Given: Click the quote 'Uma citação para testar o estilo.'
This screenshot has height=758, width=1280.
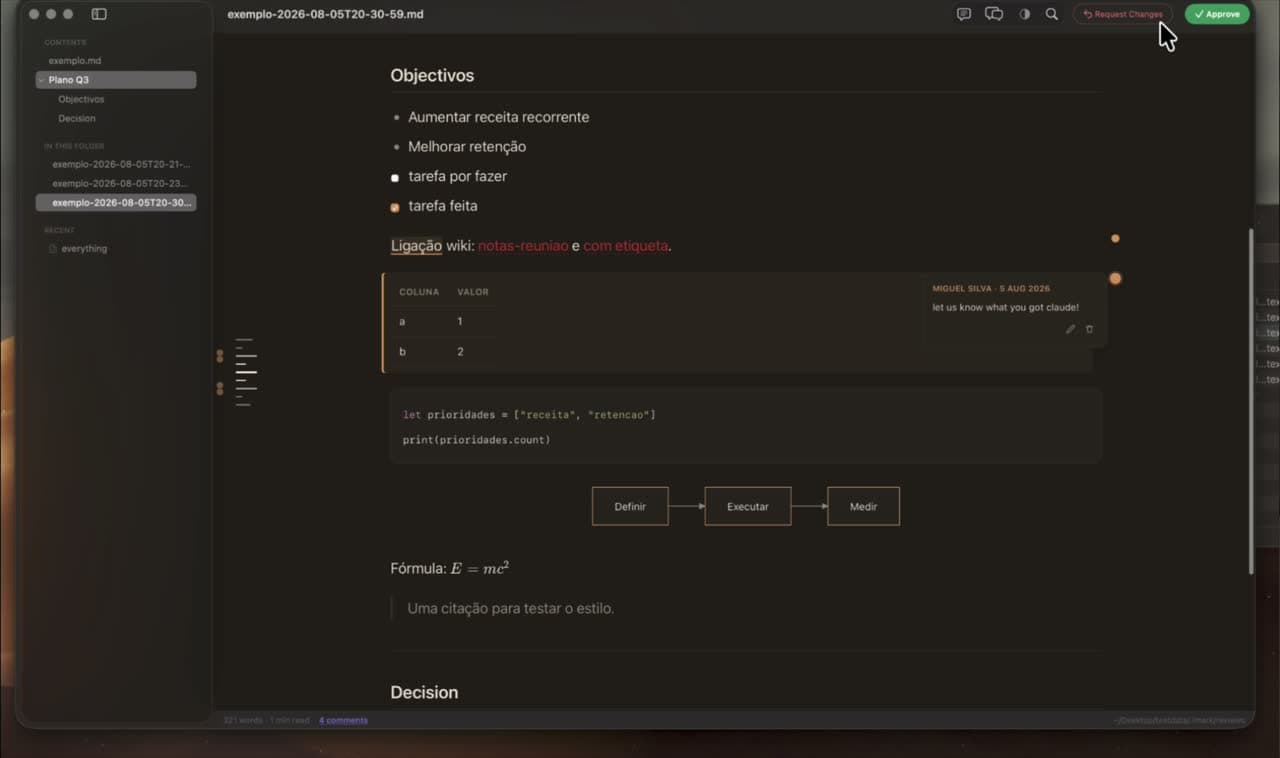Looking at the screenshot, I should click(511, 608).
